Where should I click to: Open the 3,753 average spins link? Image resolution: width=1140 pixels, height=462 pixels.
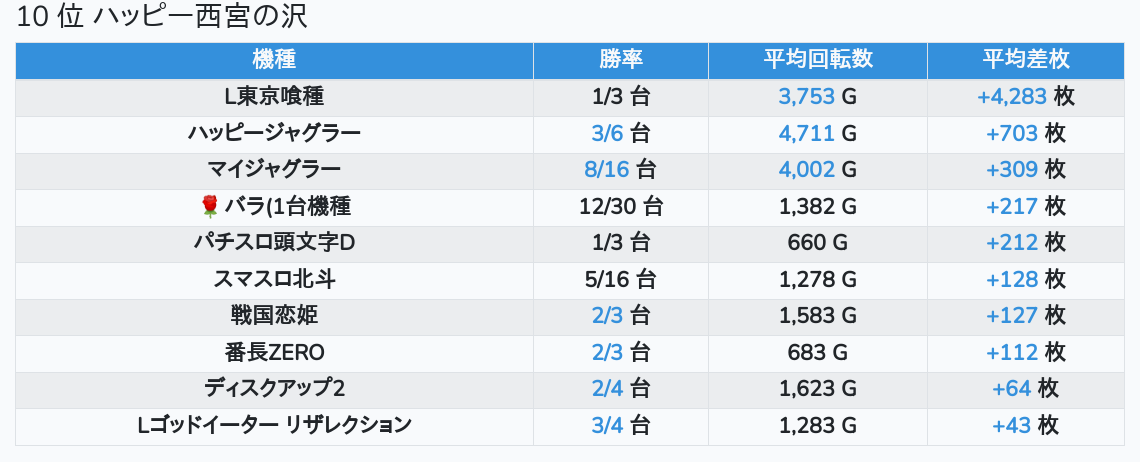[x=806, y=96]
